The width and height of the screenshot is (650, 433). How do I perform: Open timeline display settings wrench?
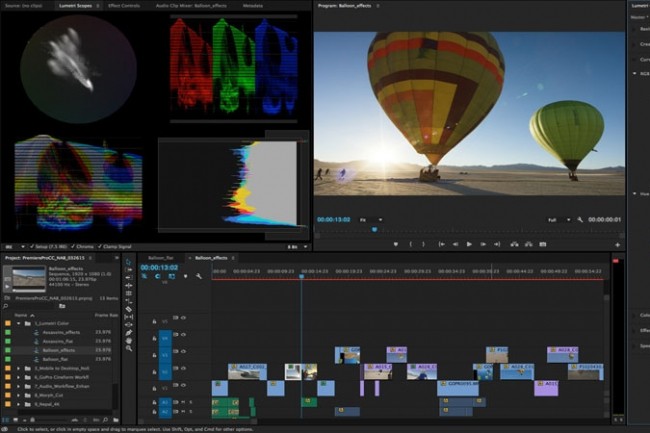tap(199, 276)
